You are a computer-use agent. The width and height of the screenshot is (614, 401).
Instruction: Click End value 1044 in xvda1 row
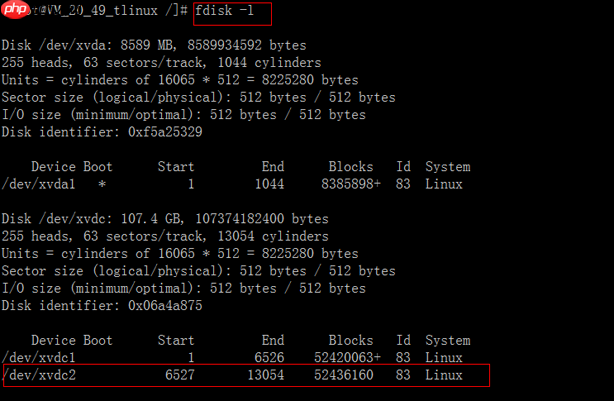tap(269, 184)
